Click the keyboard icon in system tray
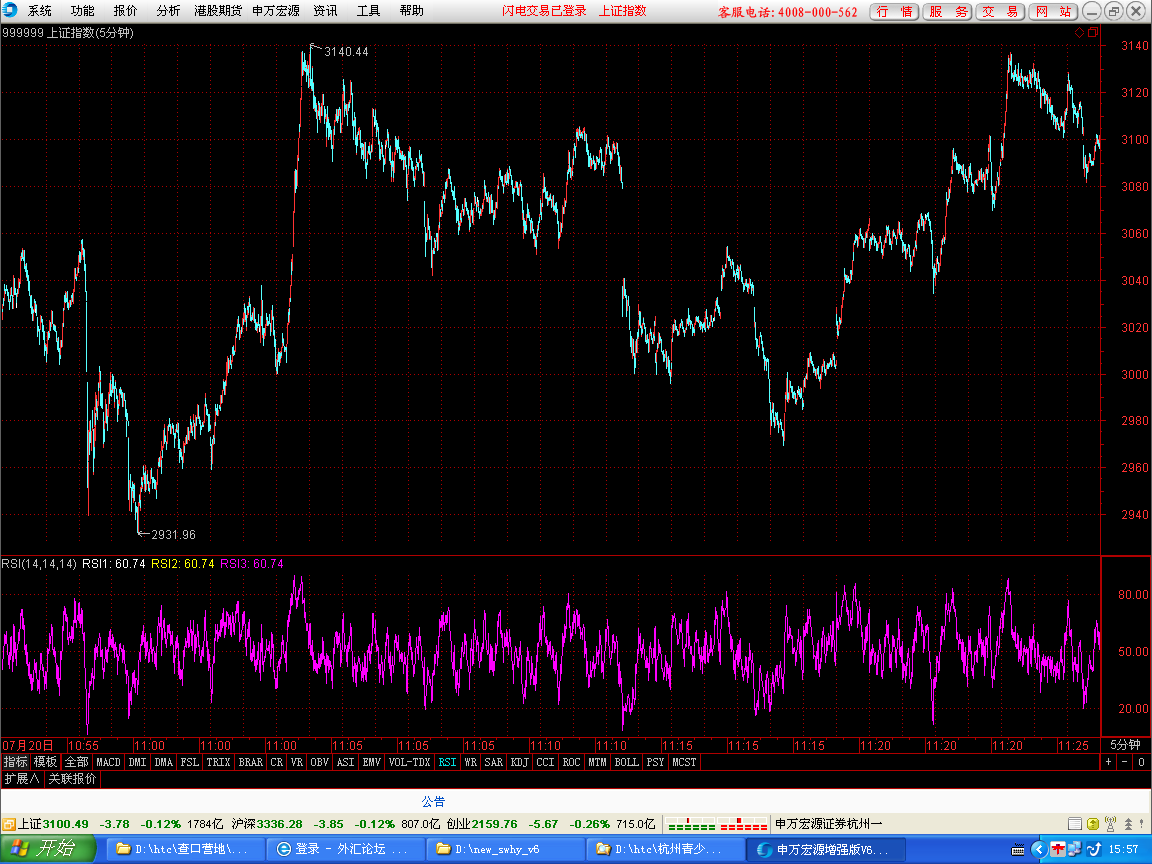Viewport: 1152px width, 864px height. 1018,850
